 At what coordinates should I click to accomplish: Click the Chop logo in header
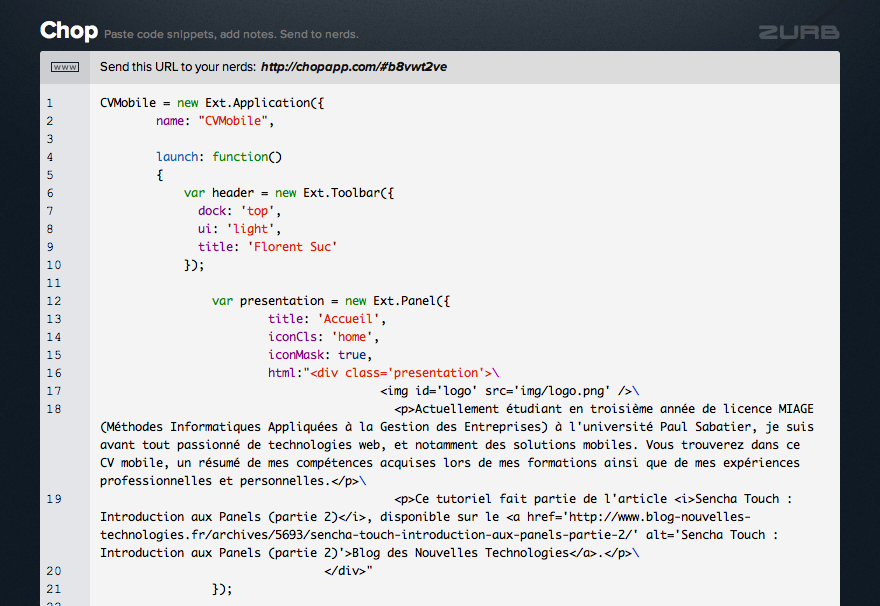click(x=68, y=31)
